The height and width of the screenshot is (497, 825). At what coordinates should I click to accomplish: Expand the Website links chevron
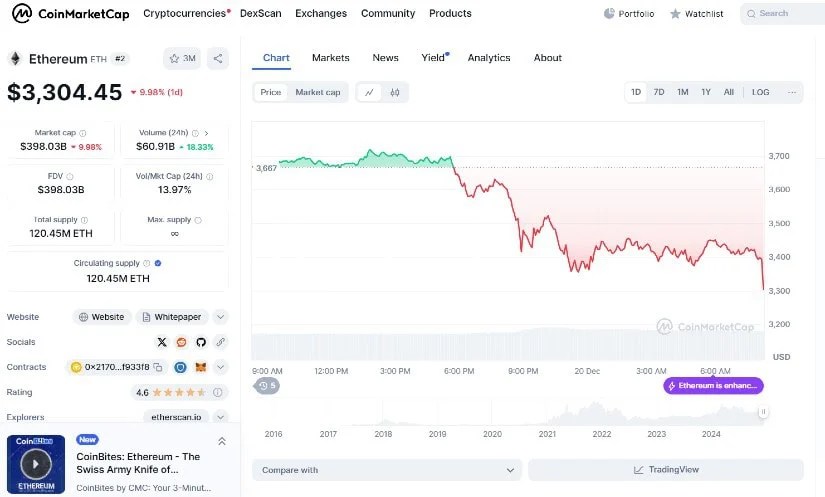(x=220, y=317)
